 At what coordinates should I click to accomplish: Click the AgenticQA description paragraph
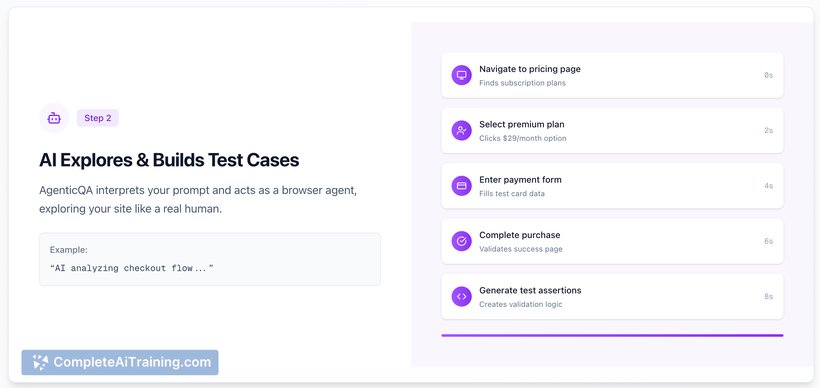[198, 200]
